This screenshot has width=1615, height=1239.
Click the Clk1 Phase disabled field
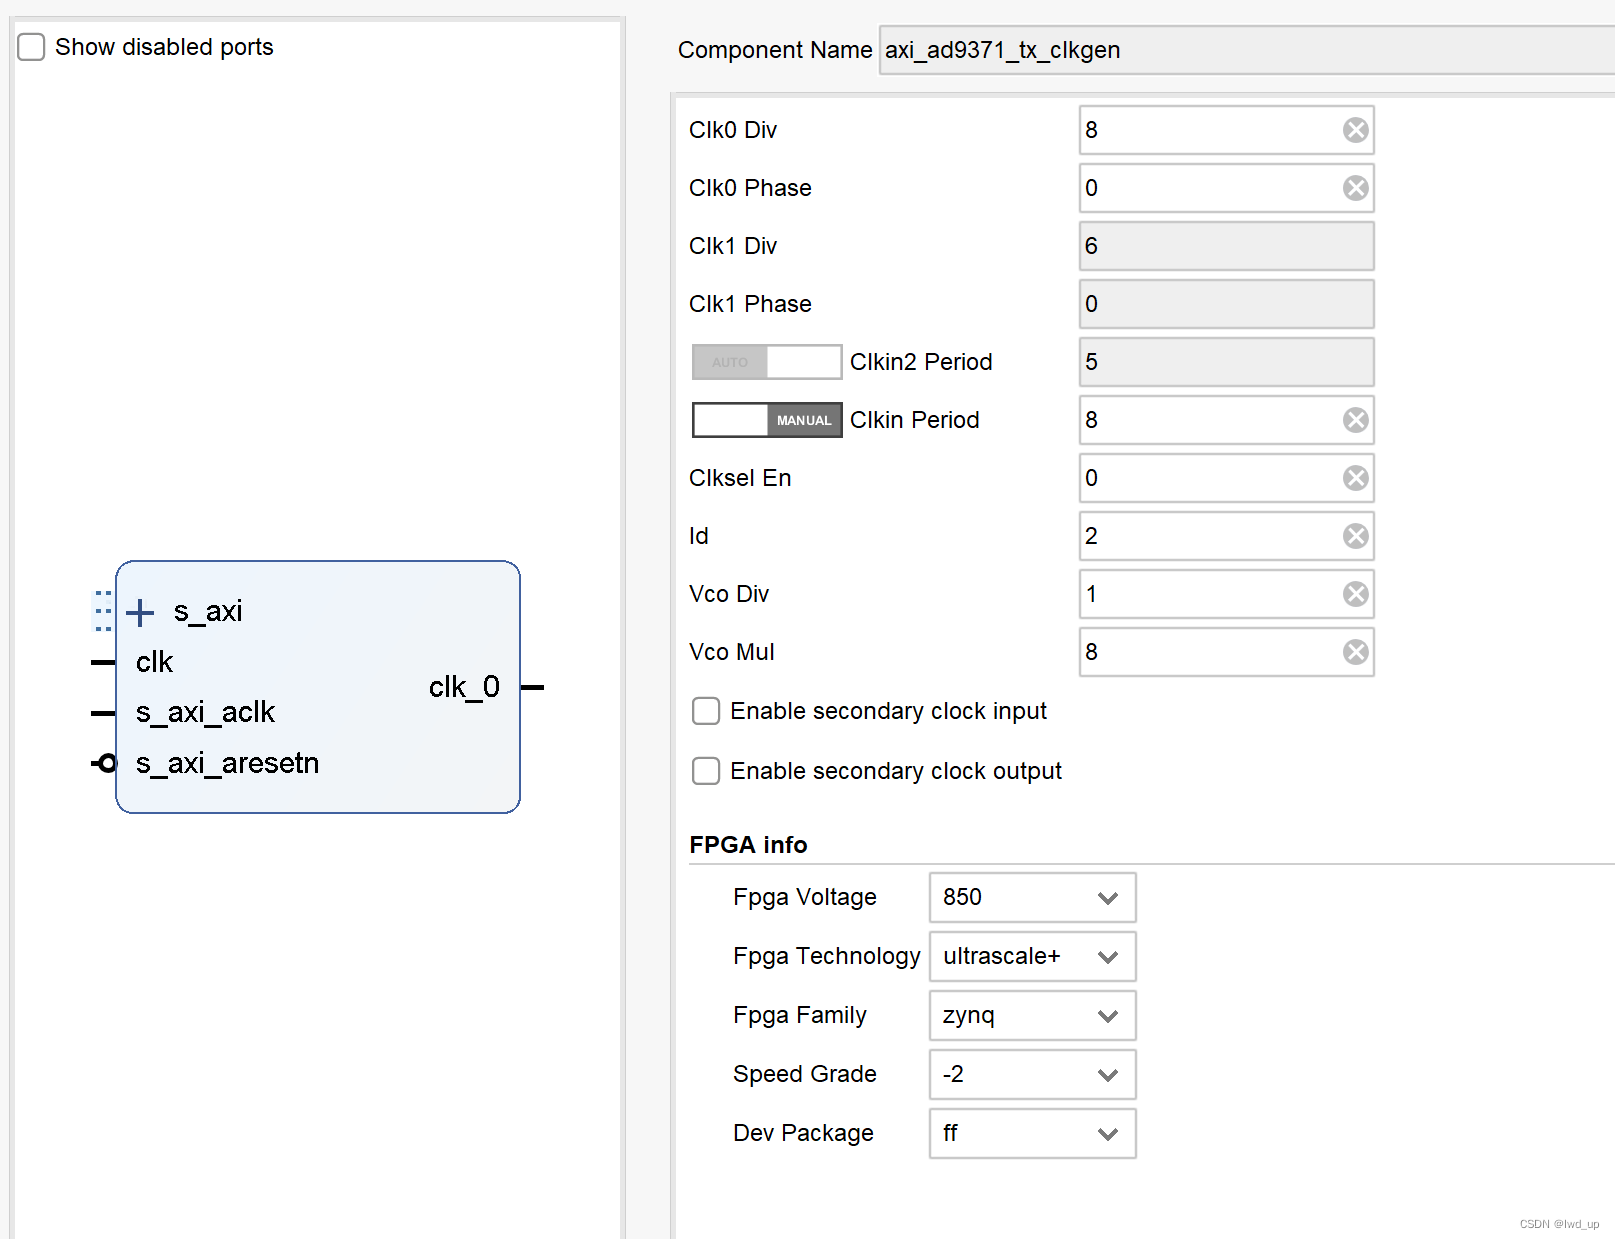[x=1226, y=304]
